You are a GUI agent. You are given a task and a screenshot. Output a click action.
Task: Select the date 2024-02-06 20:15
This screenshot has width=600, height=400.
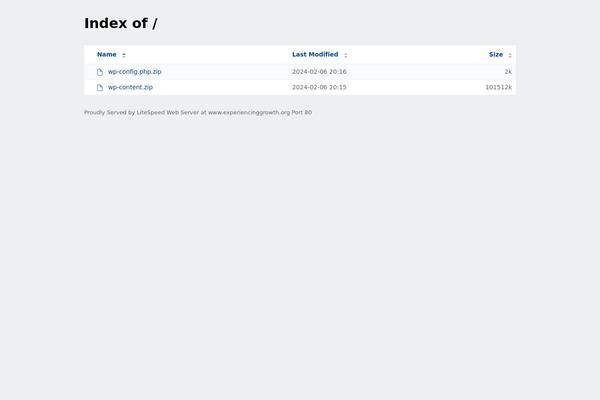(x=319, y=87)
